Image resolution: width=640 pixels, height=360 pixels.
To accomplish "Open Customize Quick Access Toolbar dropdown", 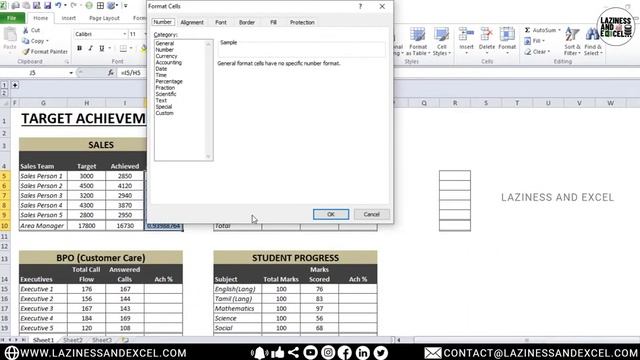I will (x=126, y=6).
